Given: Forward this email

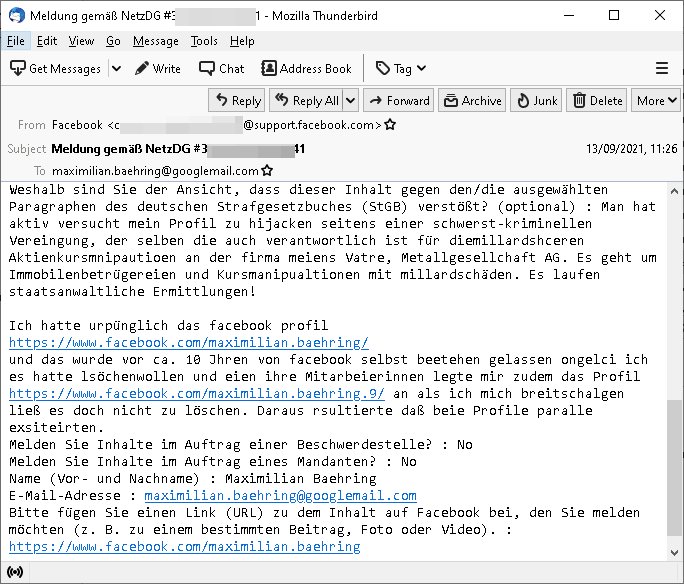Looking at the screenshot, I should 399,101.
